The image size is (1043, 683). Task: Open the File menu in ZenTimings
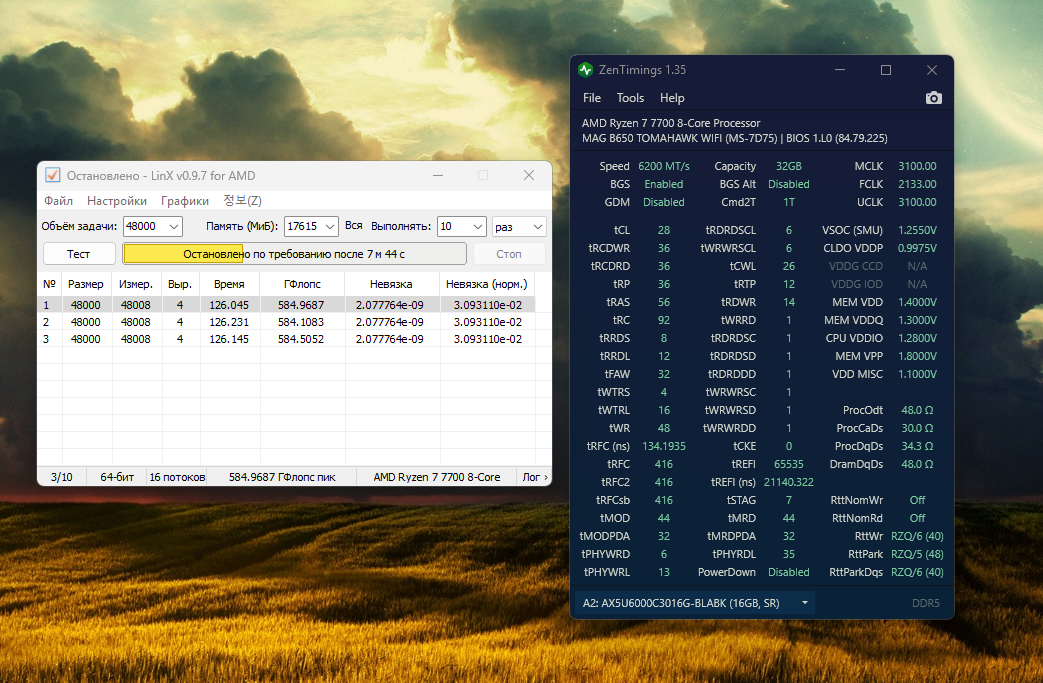pos(591,98)
